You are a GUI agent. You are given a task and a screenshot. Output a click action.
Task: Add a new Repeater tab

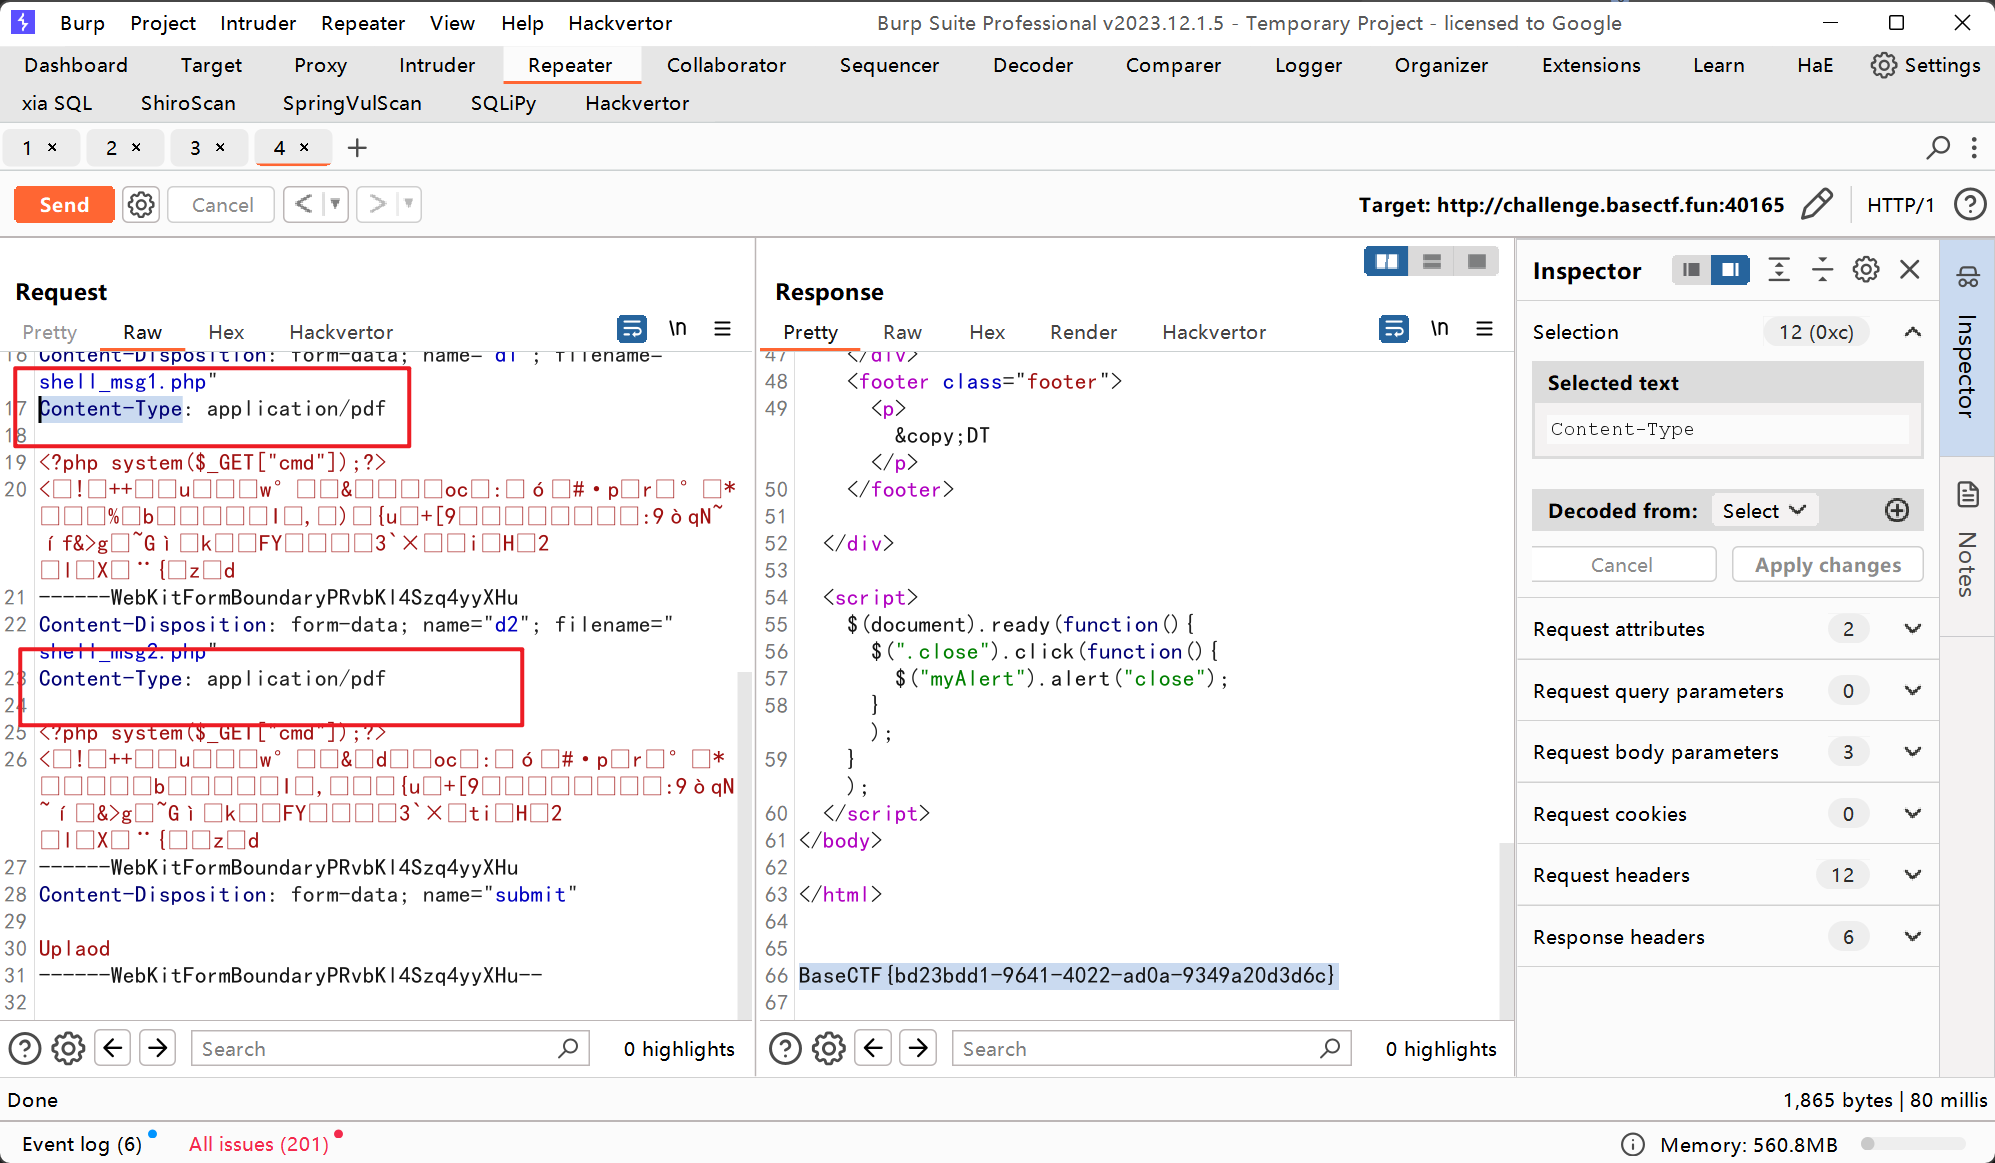pos(357,148)
